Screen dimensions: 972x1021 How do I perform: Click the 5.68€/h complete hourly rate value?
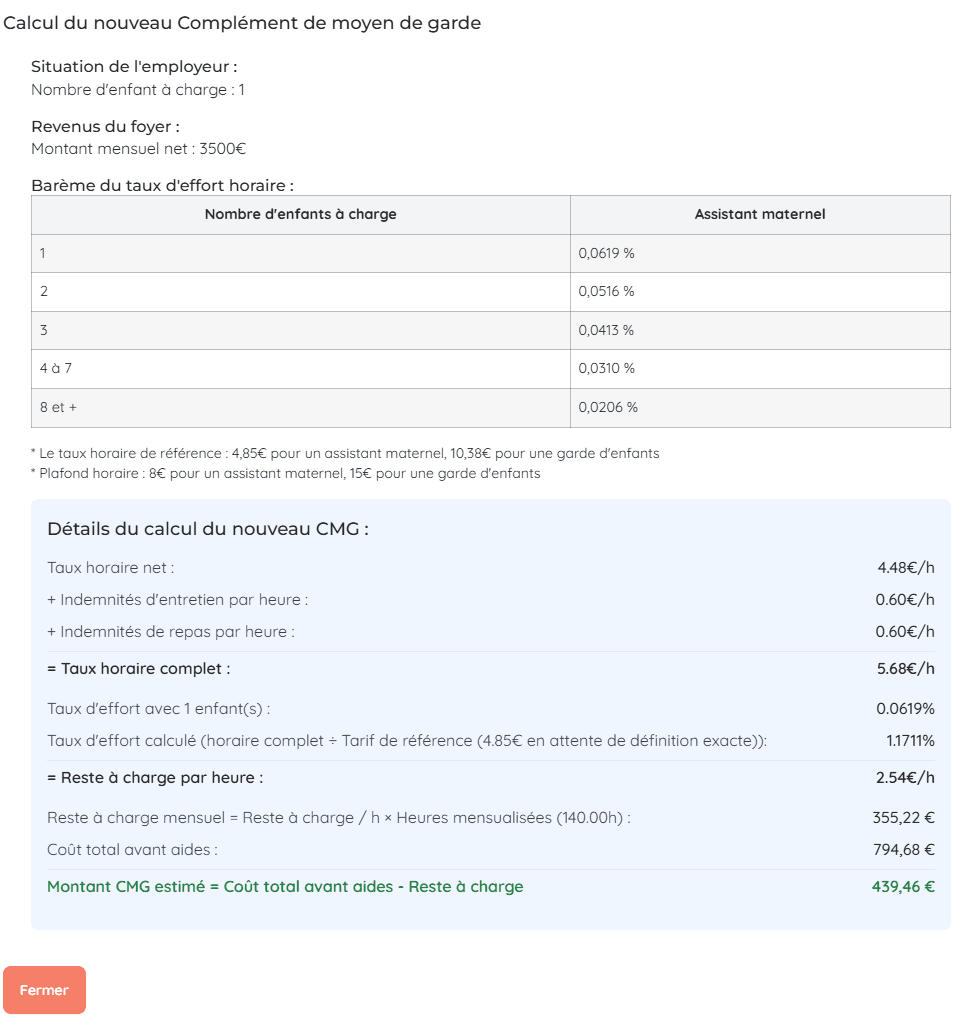905,668
